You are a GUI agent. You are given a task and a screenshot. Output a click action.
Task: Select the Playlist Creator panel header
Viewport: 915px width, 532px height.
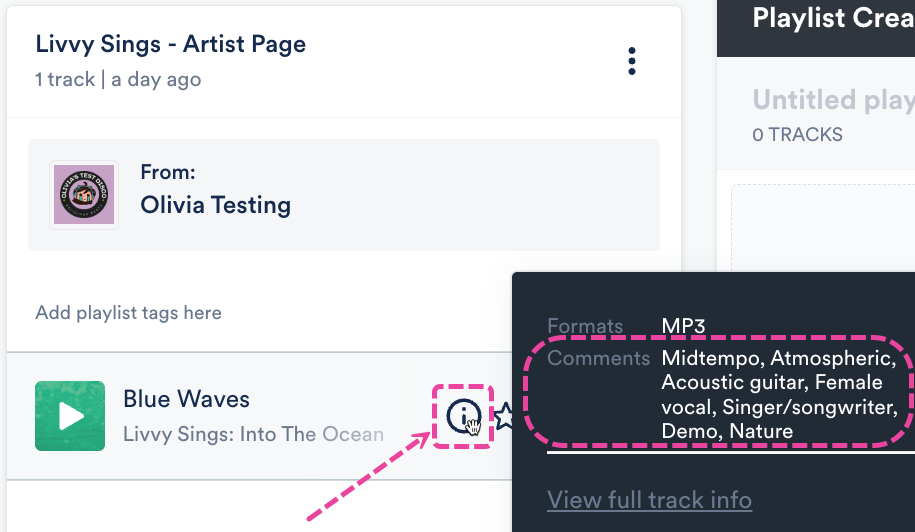[832, 18]
